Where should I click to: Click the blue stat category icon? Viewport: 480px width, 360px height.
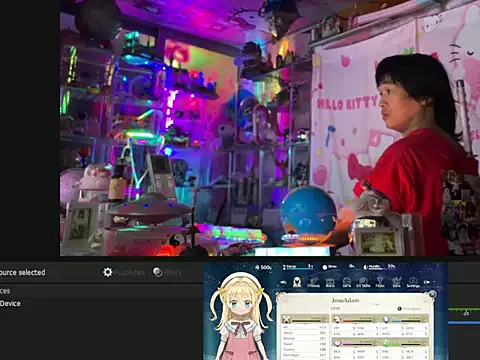pyautogui.click(x=386, y=319)
